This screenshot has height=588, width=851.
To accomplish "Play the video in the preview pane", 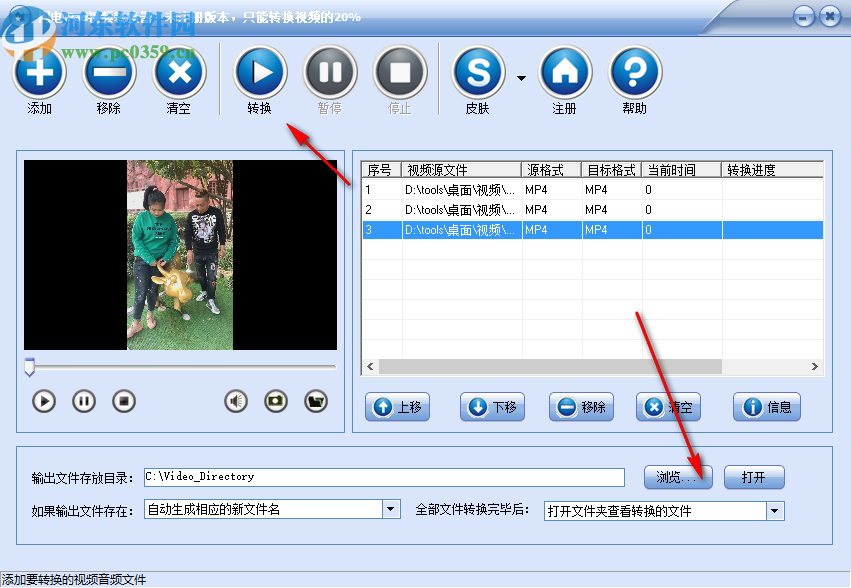I will (x=43, y=401).
